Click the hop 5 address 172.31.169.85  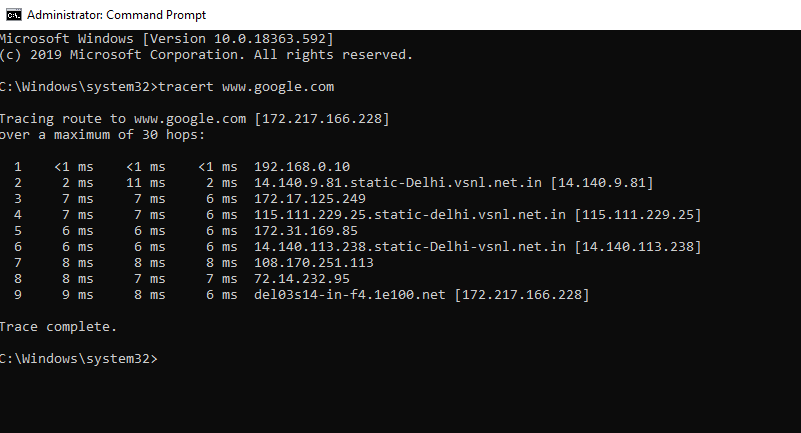(306, 230)
